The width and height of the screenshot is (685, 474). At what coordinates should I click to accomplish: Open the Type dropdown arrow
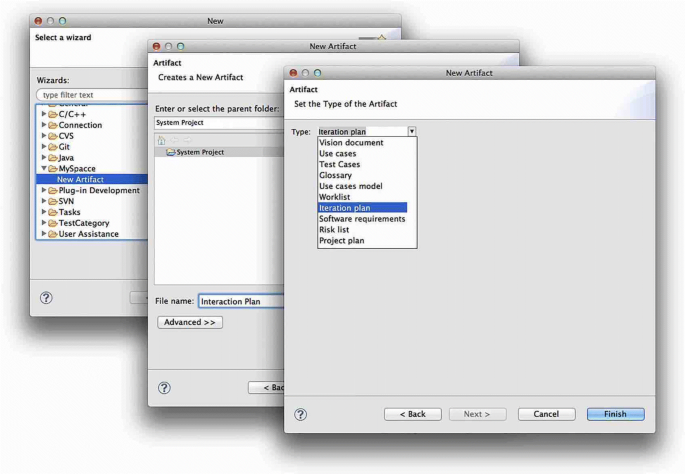click(411, 131)
